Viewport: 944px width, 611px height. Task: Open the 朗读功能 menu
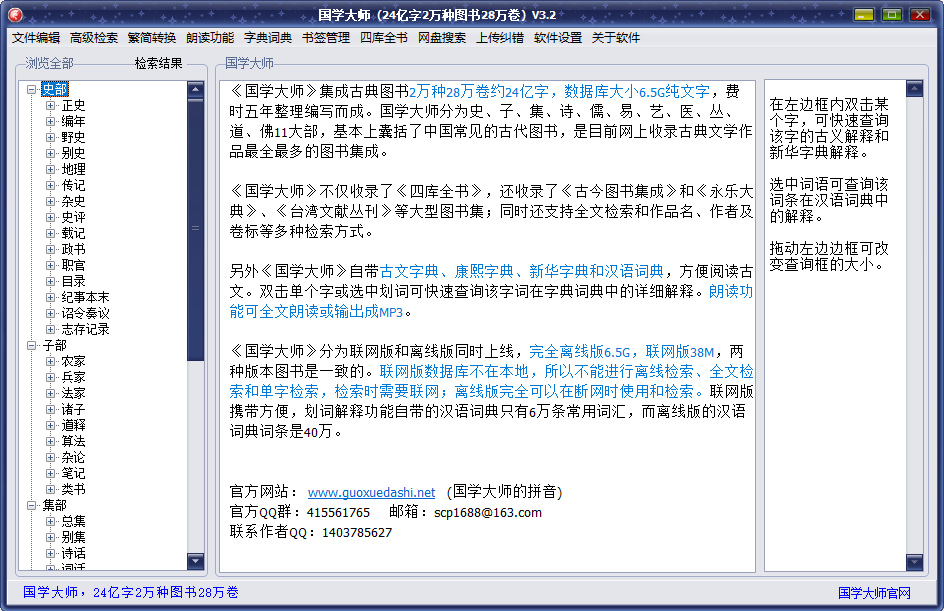pyautogui.click(x=210, y=38)
